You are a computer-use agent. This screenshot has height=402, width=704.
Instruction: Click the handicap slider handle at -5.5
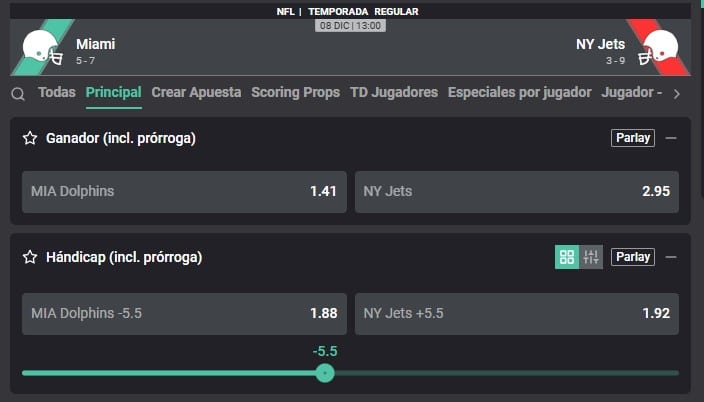[x=324, y=373]
